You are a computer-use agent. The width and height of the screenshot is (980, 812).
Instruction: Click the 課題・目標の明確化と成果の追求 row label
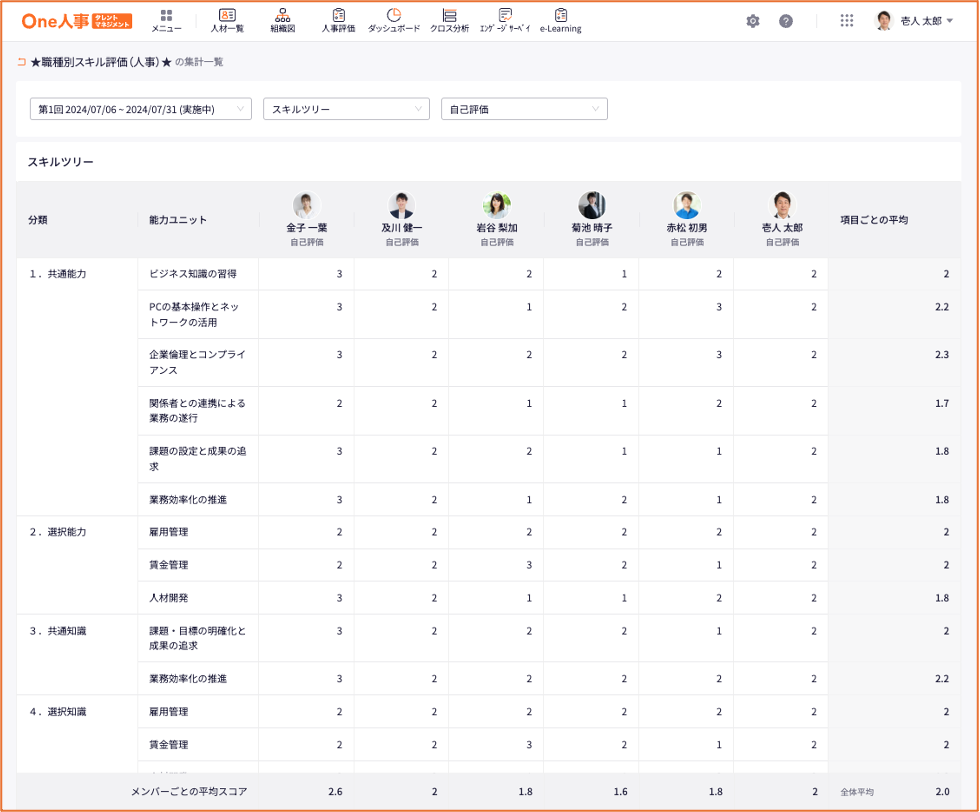pos(198,638)
